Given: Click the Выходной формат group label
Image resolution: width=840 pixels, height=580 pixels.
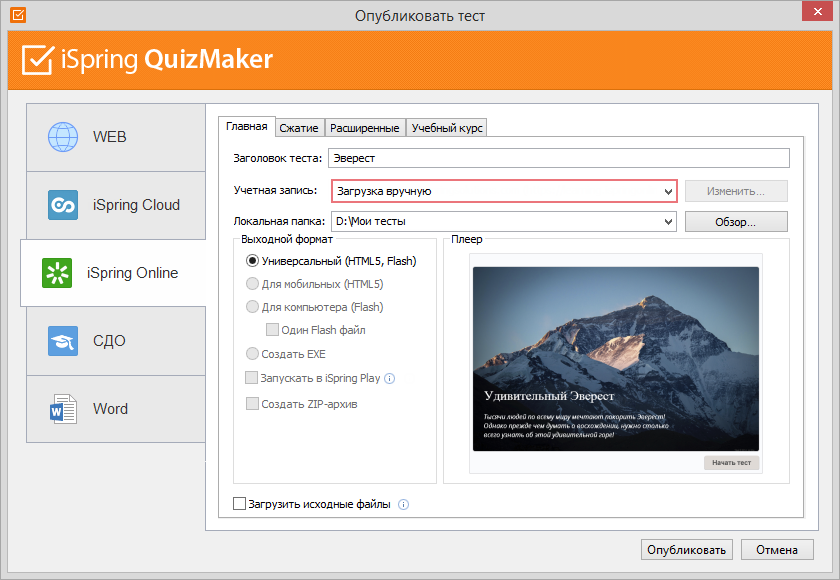Looking at the screenshot, I should click(287, 239).
